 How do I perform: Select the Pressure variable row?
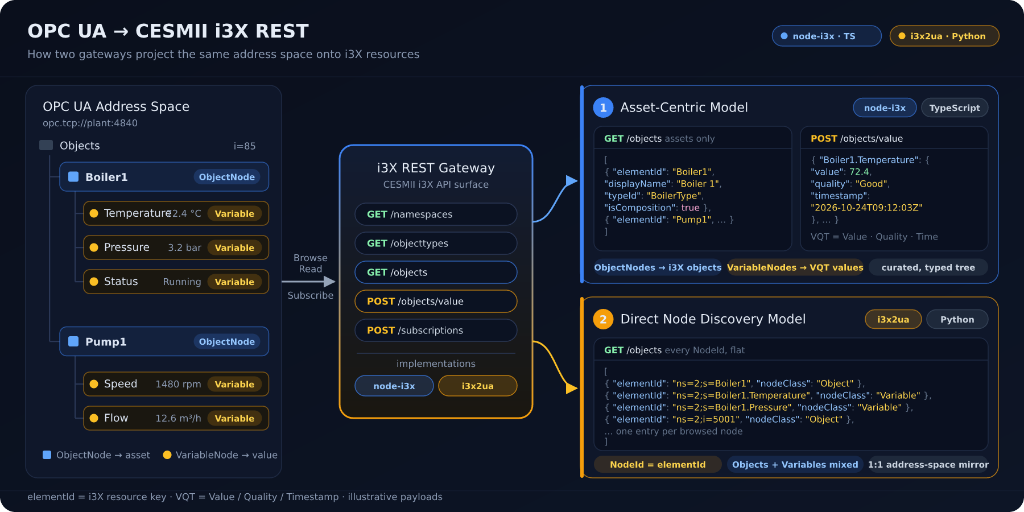176,248
